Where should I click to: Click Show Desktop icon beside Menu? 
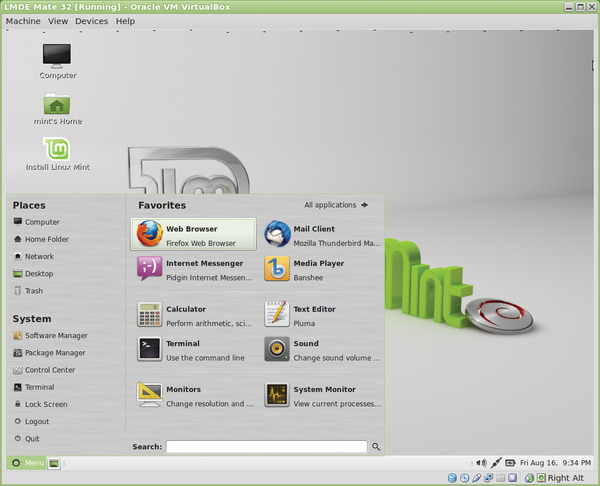[x=54, y=463]
